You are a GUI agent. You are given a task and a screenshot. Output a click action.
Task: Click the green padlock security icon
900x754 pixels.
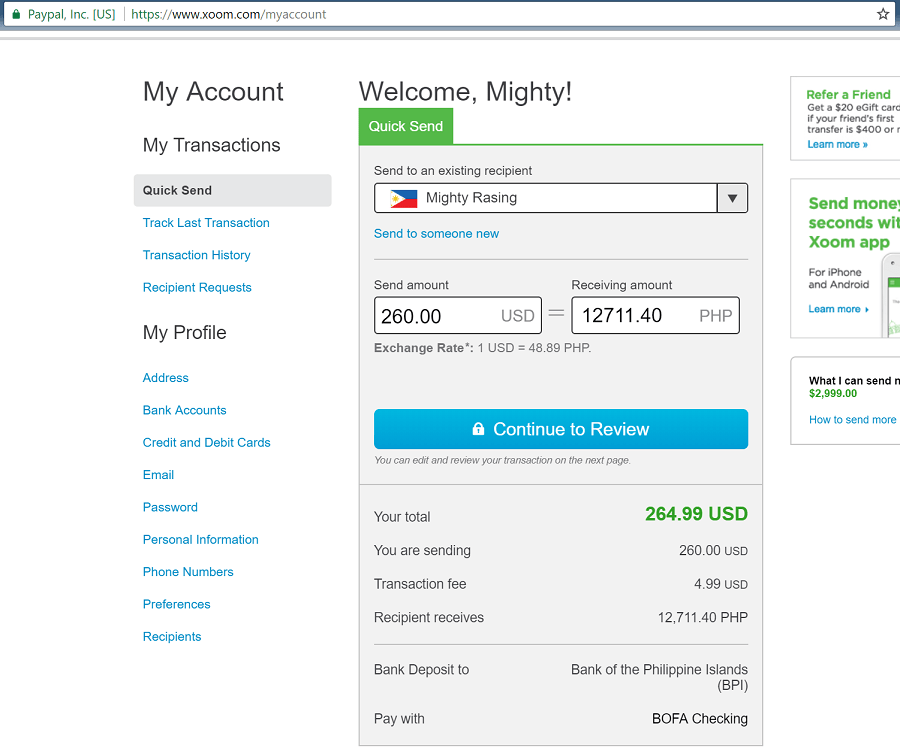[x=16, y=14]
